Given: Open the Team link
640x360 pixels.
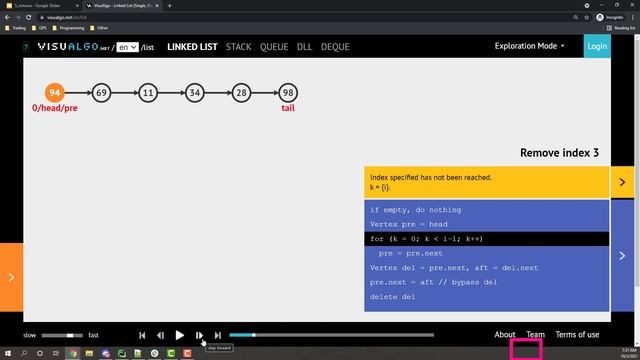Looking at the screenshot, I should (x=535, y=335).
